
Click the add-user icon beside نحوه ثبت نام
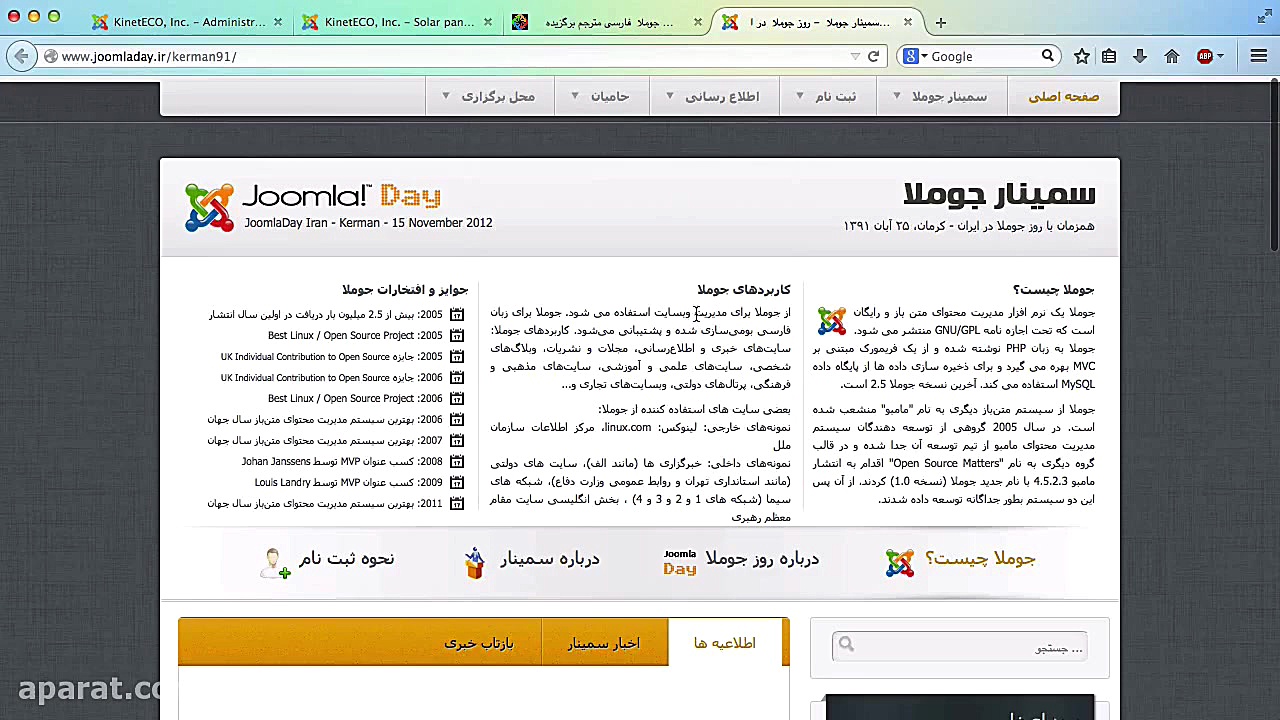[x=274, y=562]
